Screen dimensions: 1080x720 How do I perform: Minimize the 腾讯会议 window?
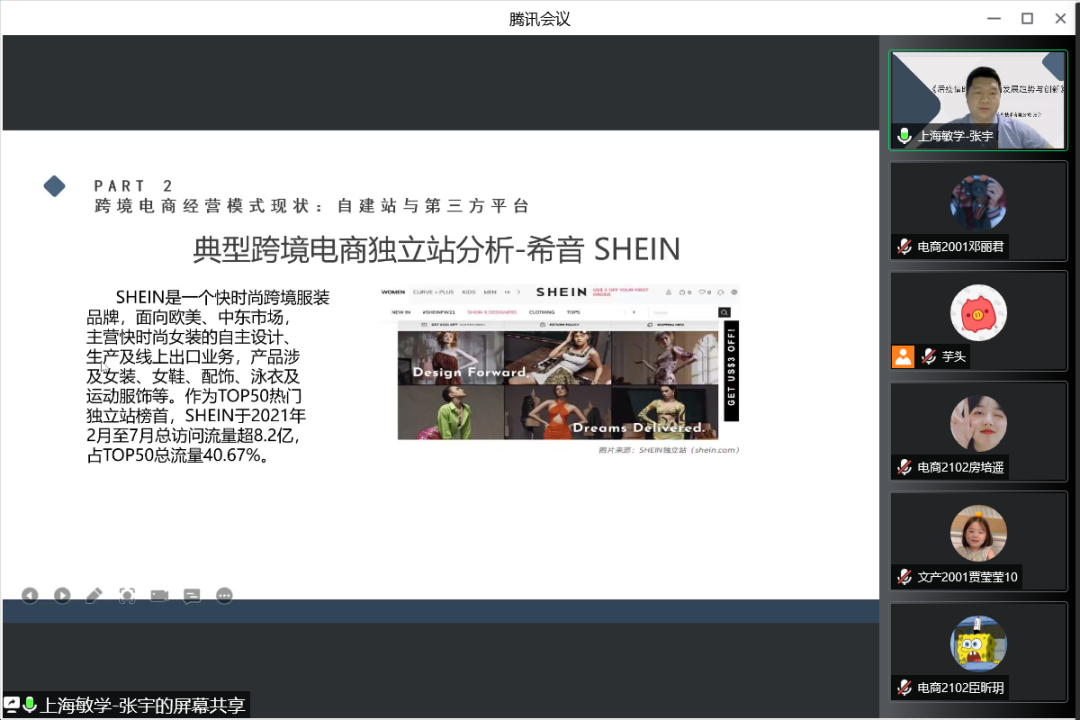coord(994,19)
